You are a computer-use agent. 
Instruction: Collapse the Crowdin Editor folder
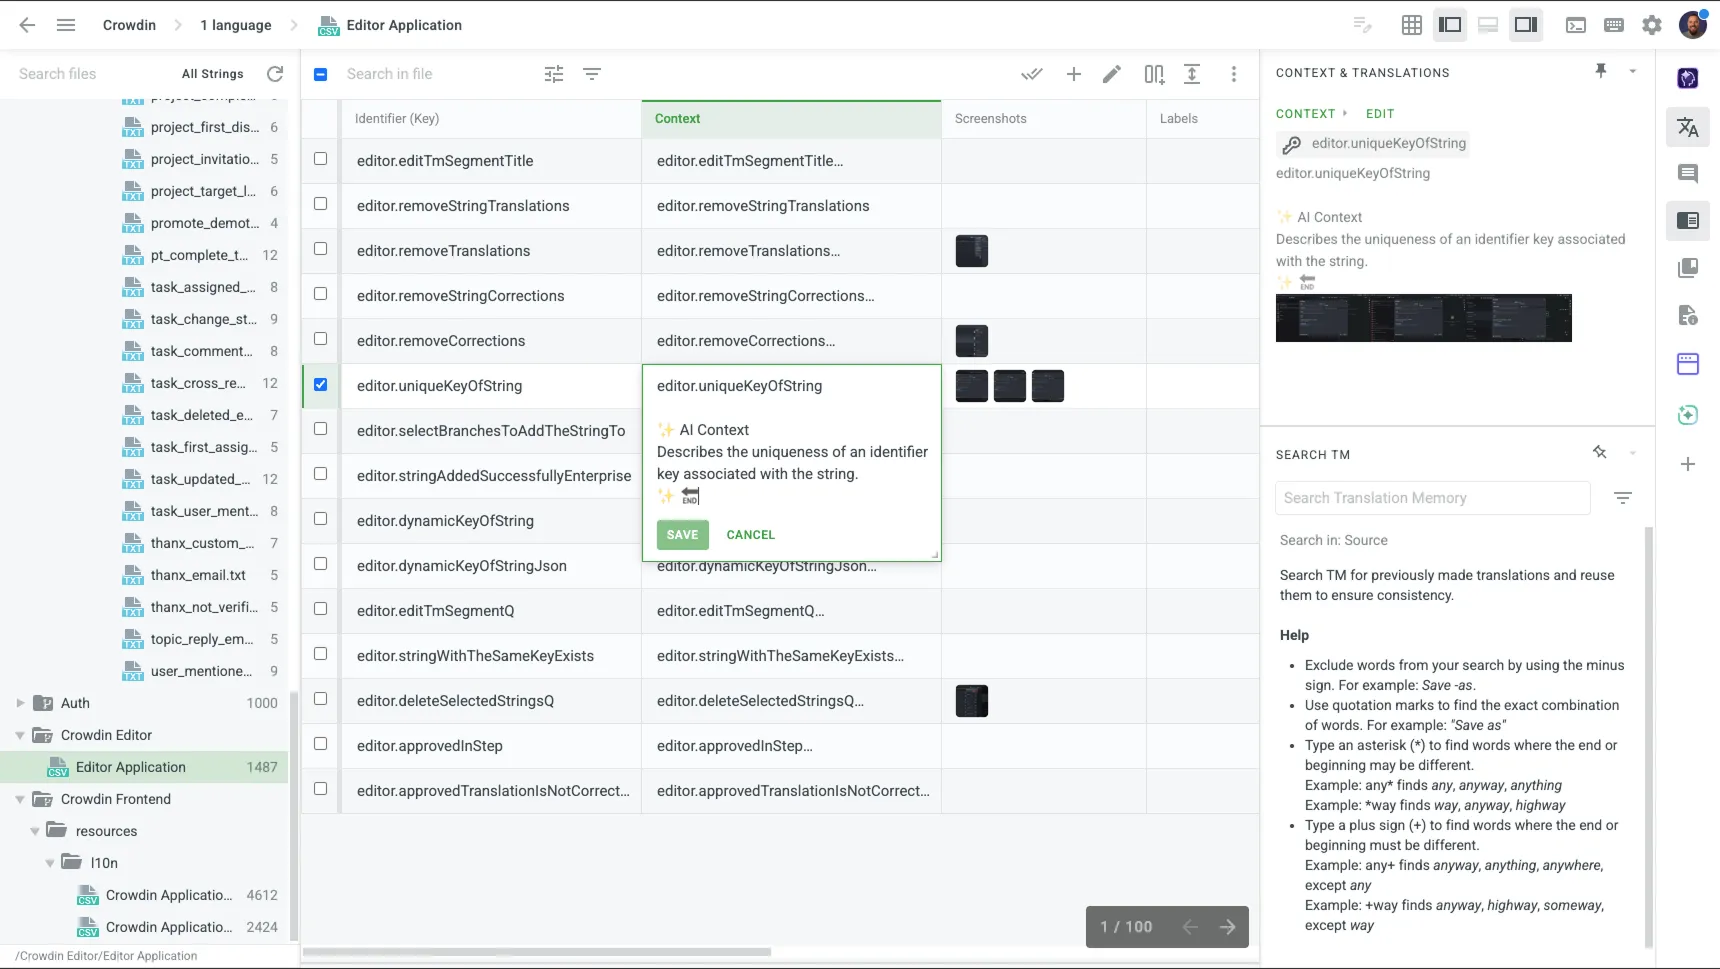[x=19, y=735]
